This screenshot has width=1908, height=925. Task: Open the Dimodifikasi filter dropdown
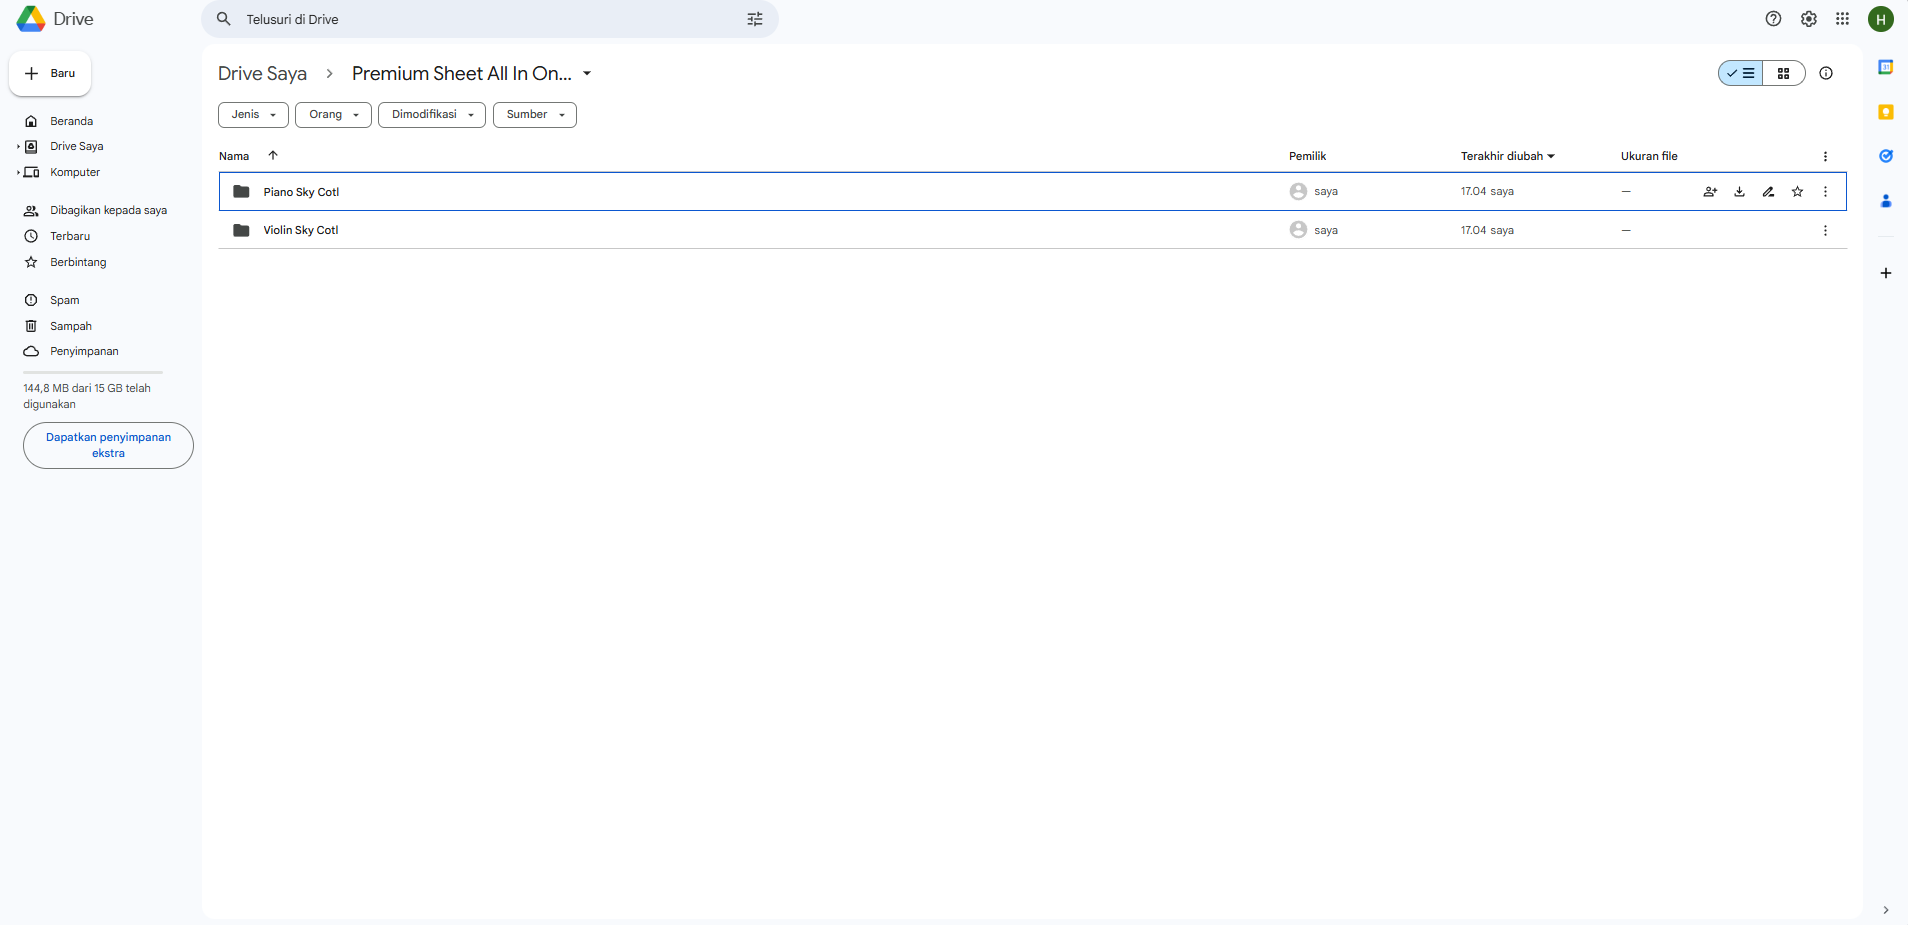pyautogui.click(x=431, y=115)
